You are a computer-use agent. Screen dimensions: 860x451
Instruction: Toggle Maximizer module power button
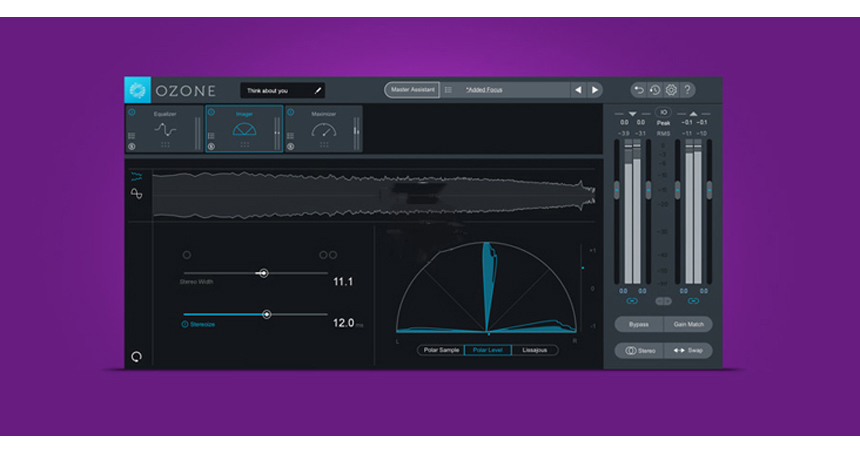pyautogui.click(x=291, y=112)
